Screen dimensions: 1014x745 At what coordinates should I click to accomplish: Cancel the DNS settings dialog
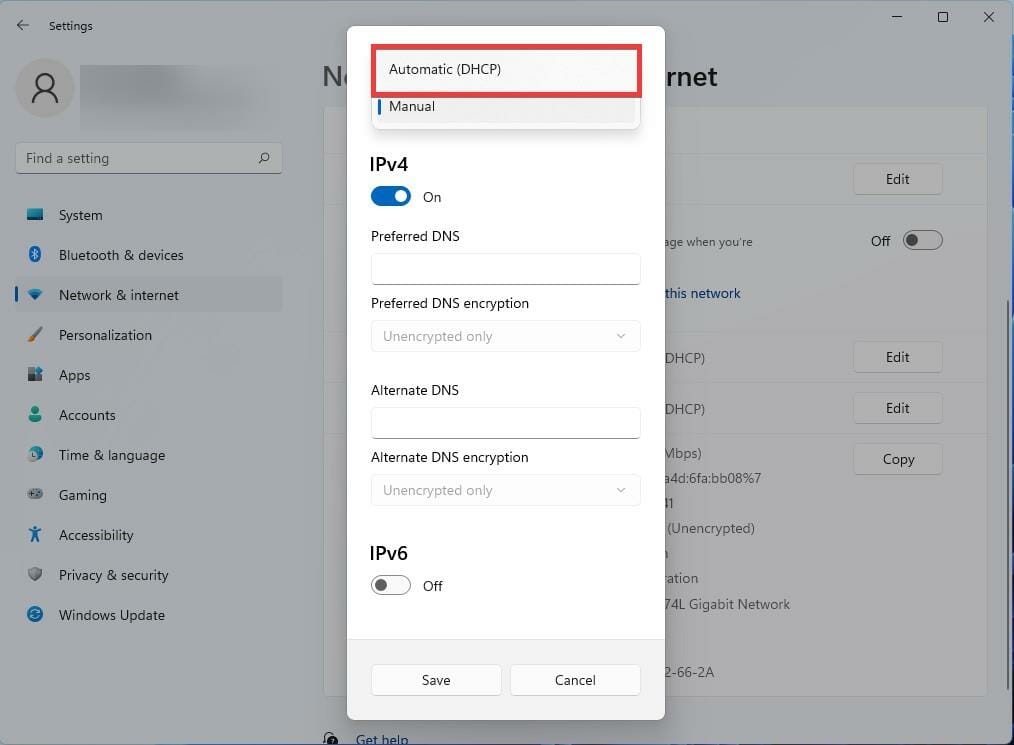575,680
